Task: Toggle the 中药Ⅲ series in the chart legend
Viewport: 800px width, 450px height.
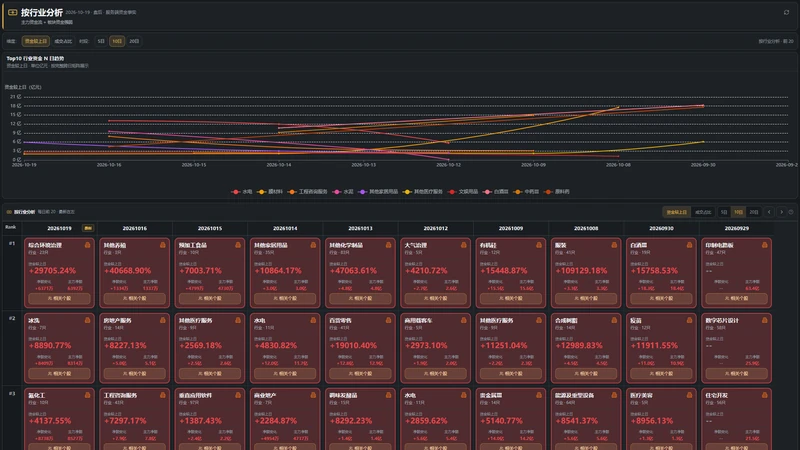Action: pyautogui.click(x=526, y=192)
